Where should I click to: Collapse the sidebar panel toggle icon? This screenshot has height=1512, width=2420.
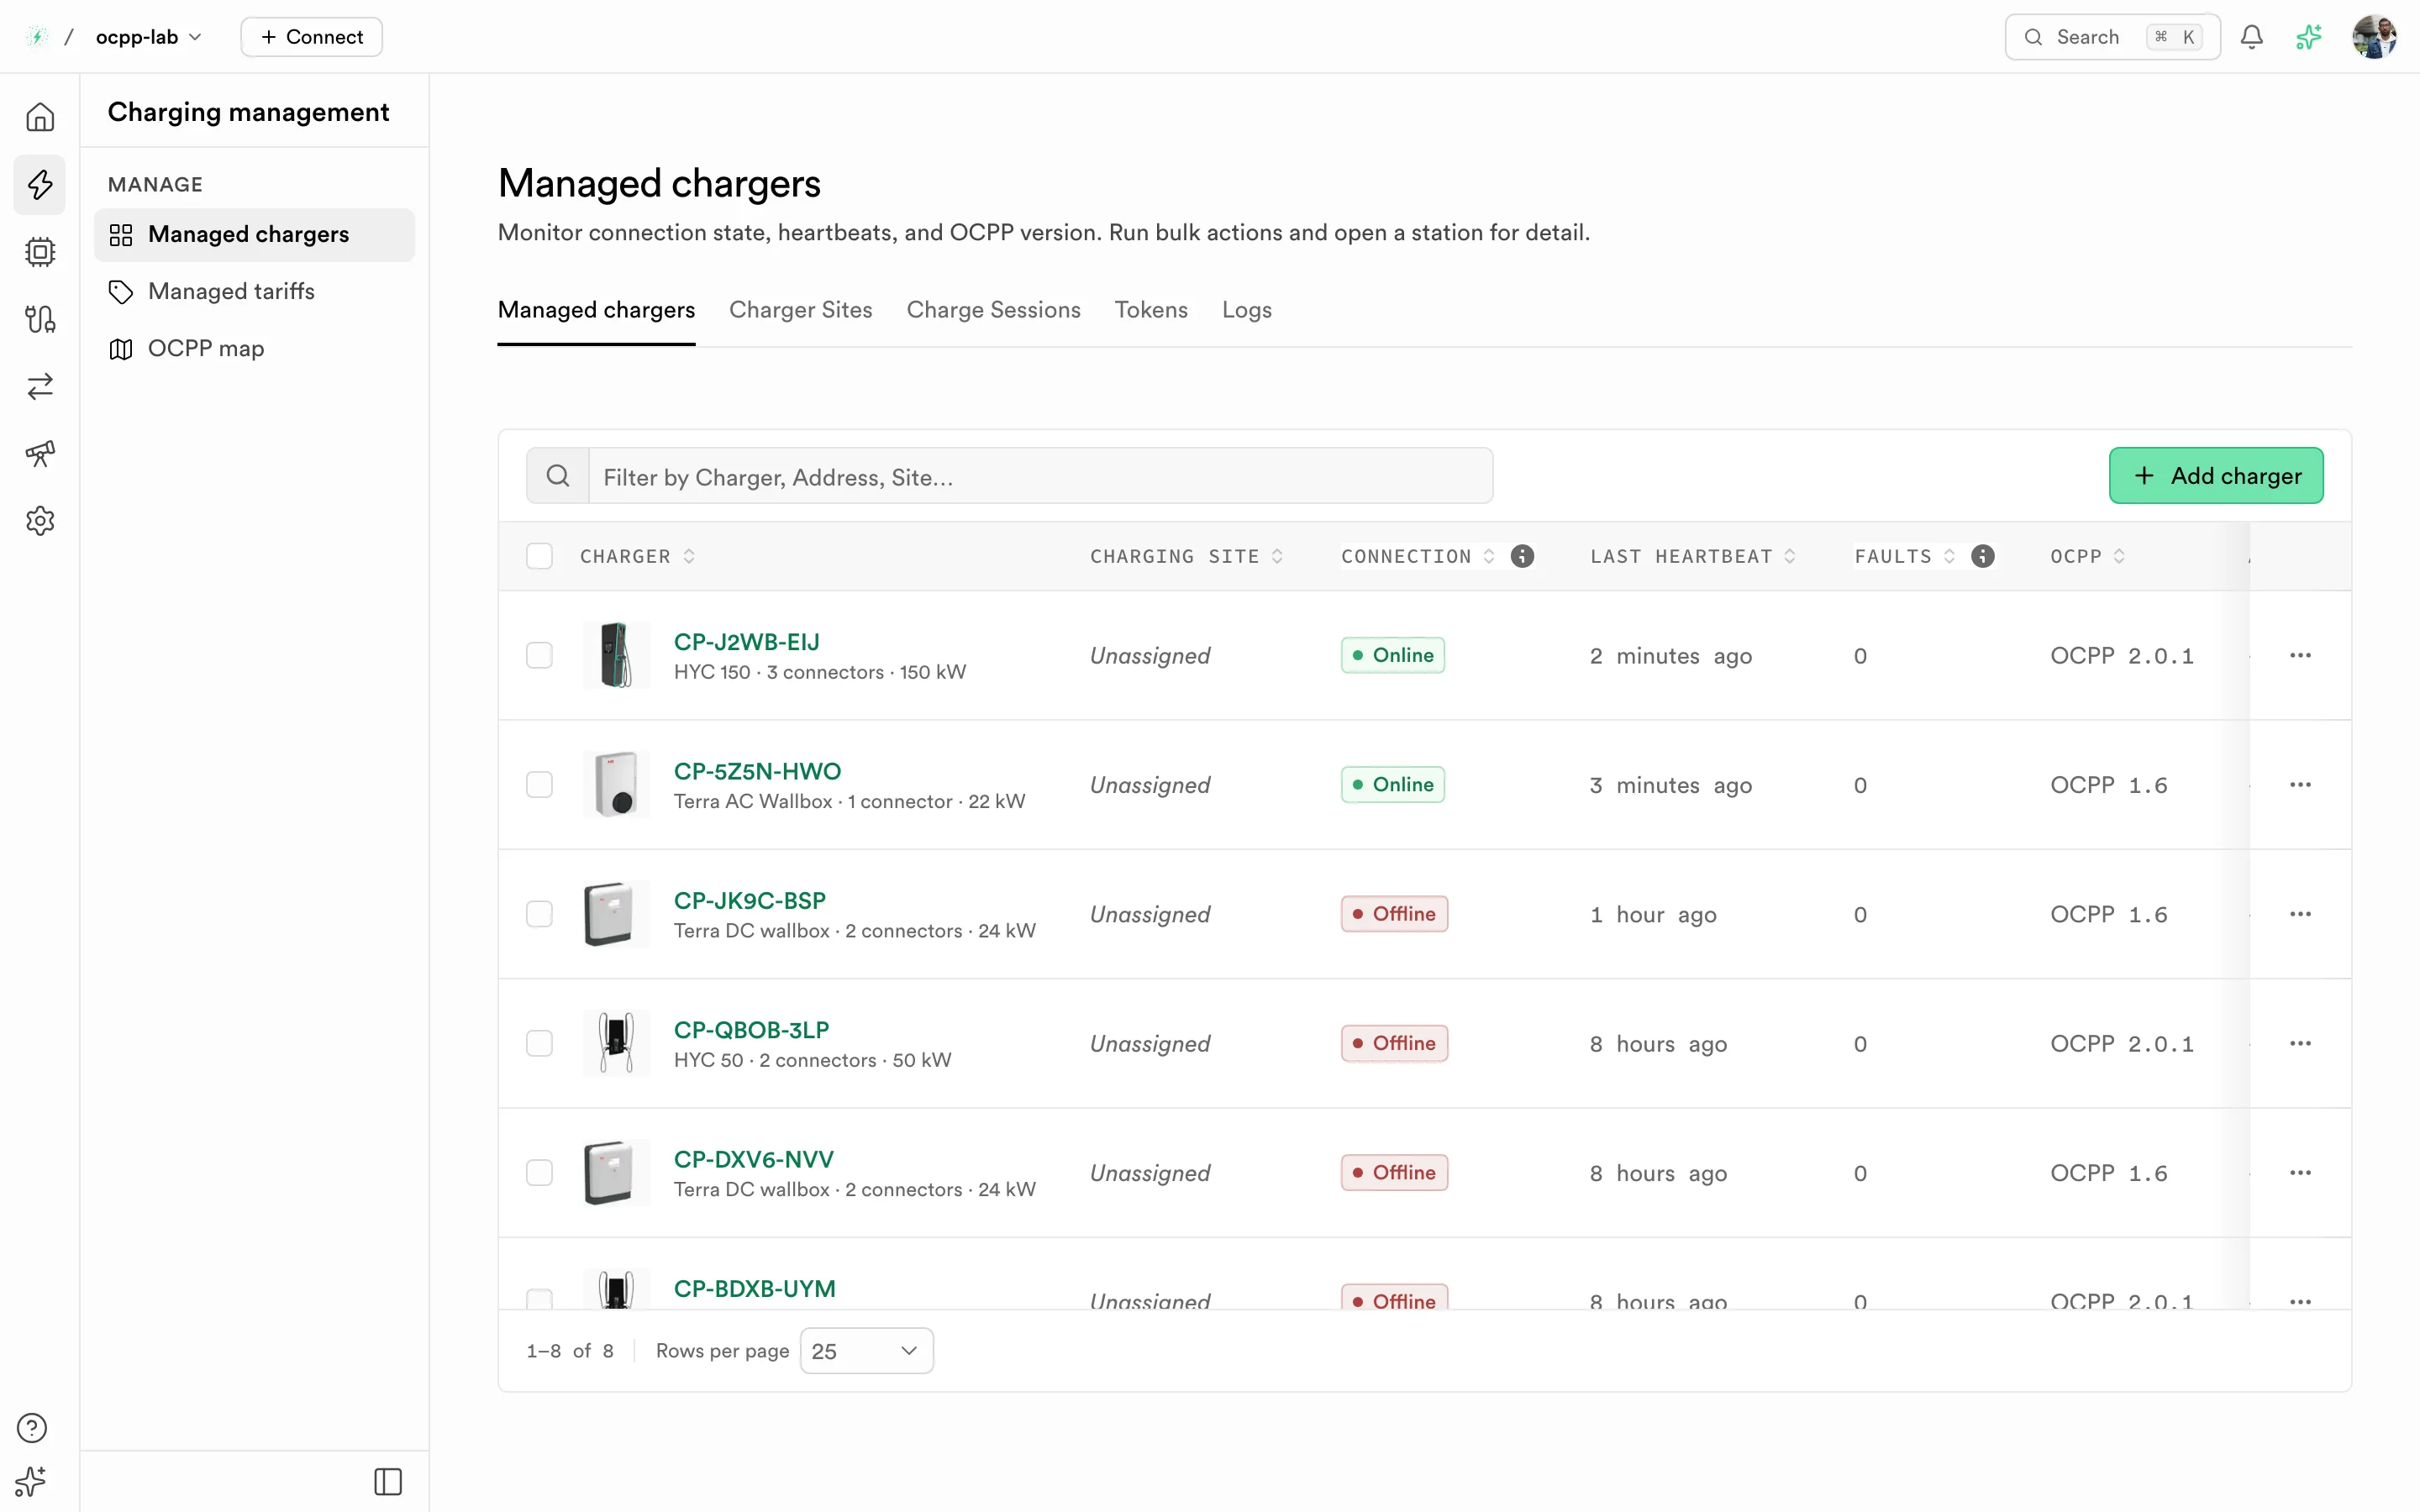[x=388, y=1481]
